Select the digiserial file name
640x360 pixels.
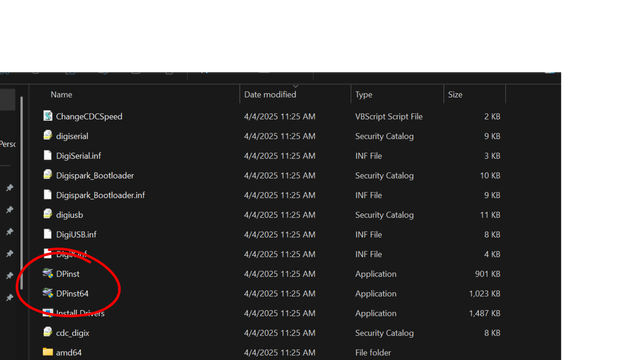pyautogui.click(x=72, y=136)
